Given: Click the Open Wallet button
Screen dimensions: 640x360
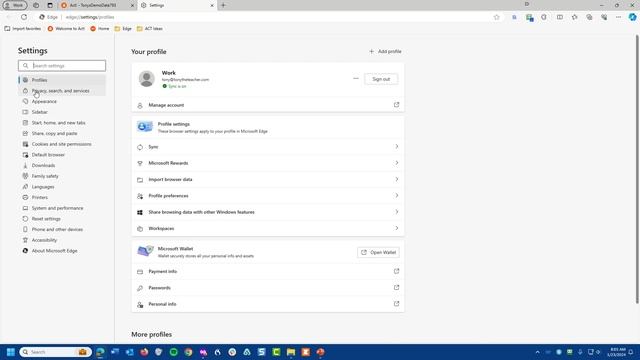Looking at the screenshot, I should coord(378,252).
